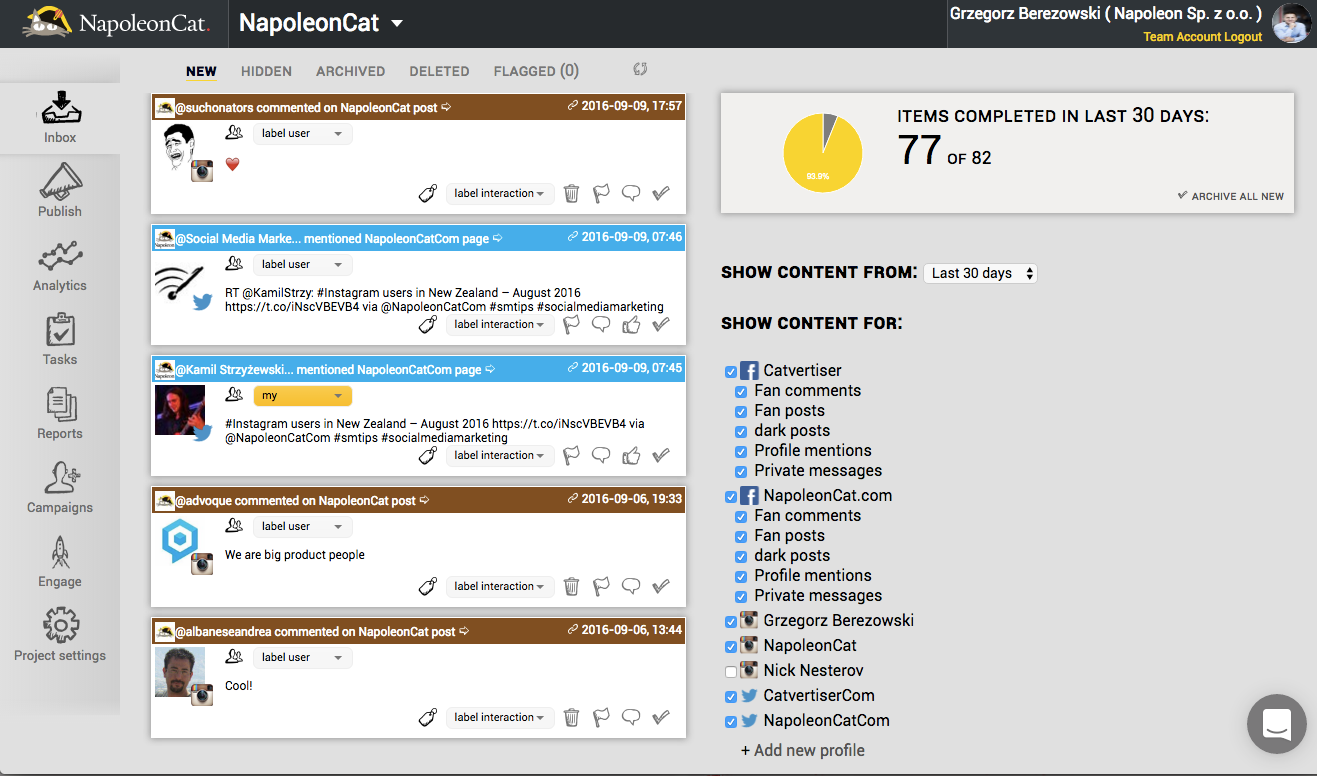Image resolution: width=1317 pixels, height=776 pixels.
Task: Click the 'We are big product people' comment
Action: point(295,555)
